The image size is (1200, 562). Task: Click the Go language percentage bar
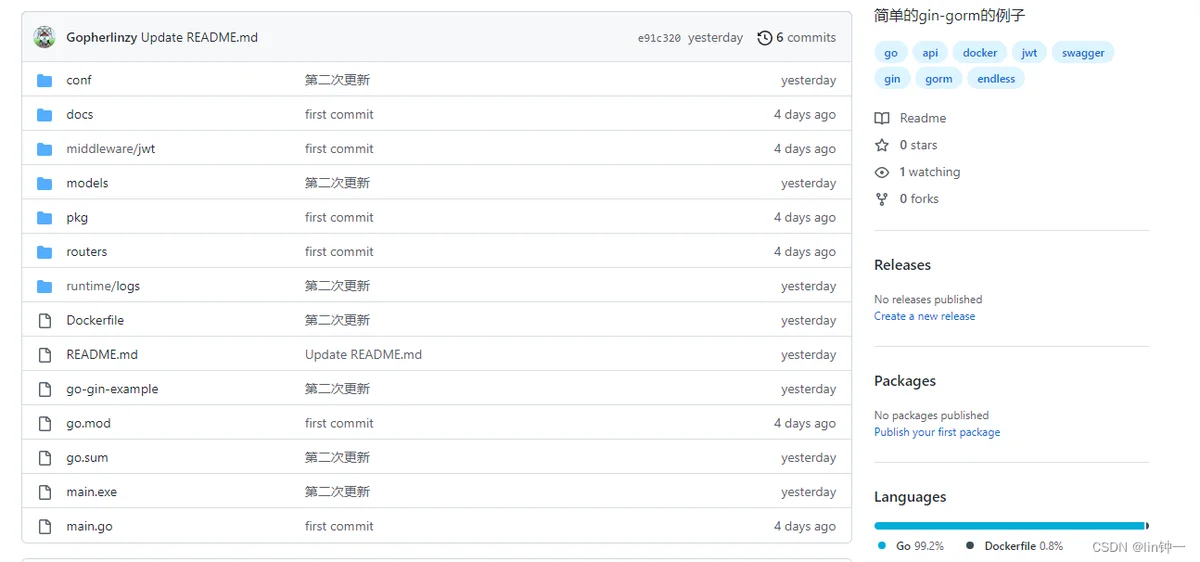click(1009, 525)
